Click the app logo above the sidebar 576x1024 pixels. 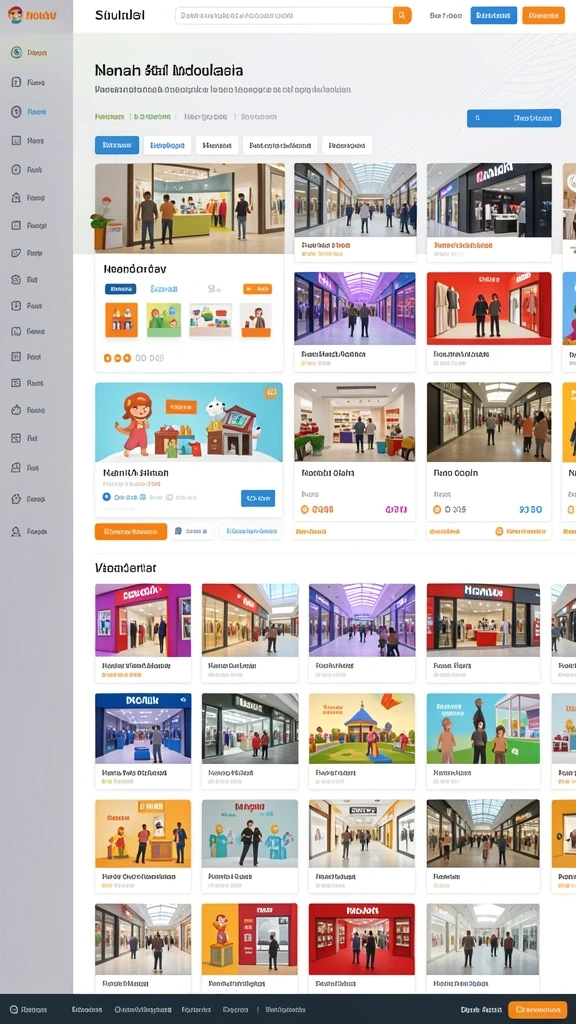(31, 14)
